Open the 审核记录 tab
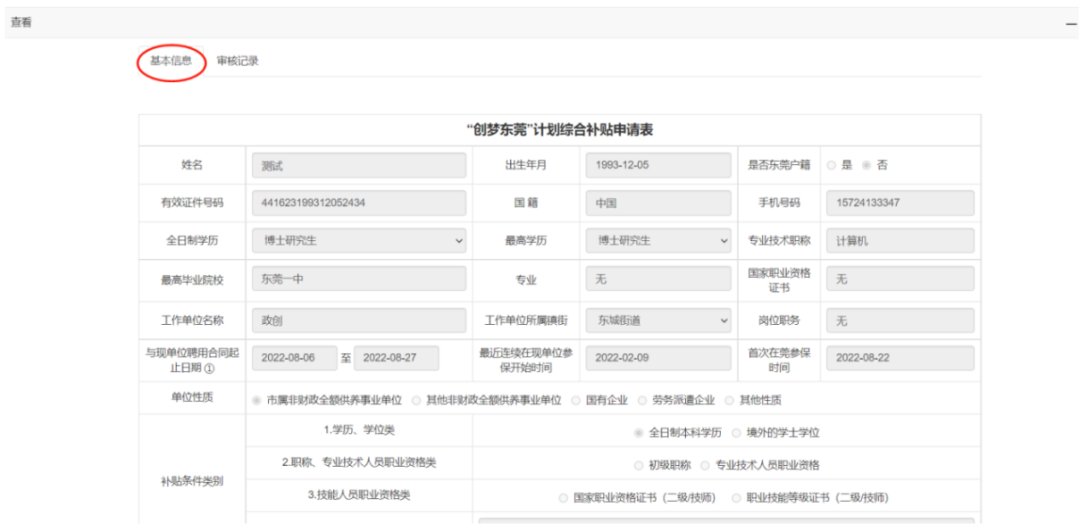Viewport: 1080px width, 532px height. tap(238, 61)
